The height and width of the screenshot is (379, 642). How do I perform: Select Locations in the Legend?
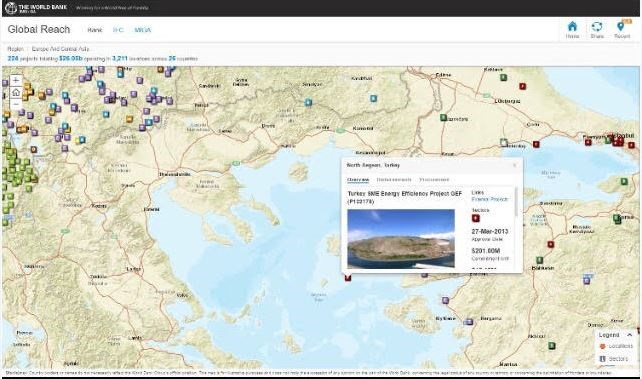(x=616, y=346)
